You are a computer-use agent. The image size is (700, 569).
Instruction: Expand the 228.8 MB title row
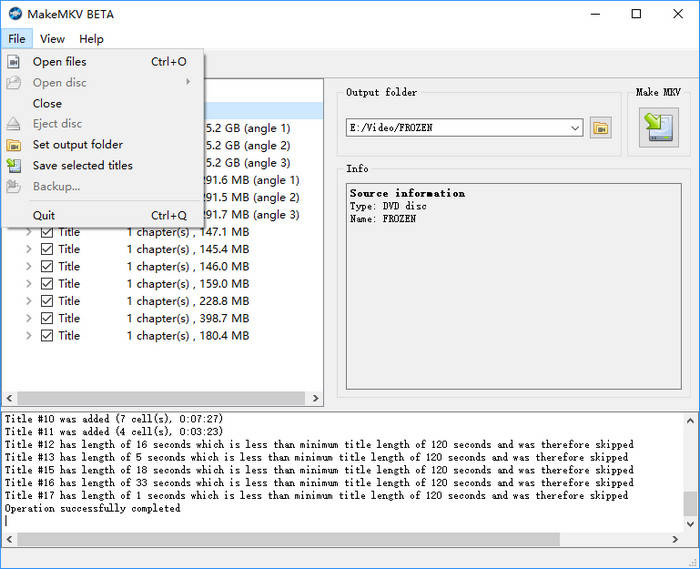point(29,301)
